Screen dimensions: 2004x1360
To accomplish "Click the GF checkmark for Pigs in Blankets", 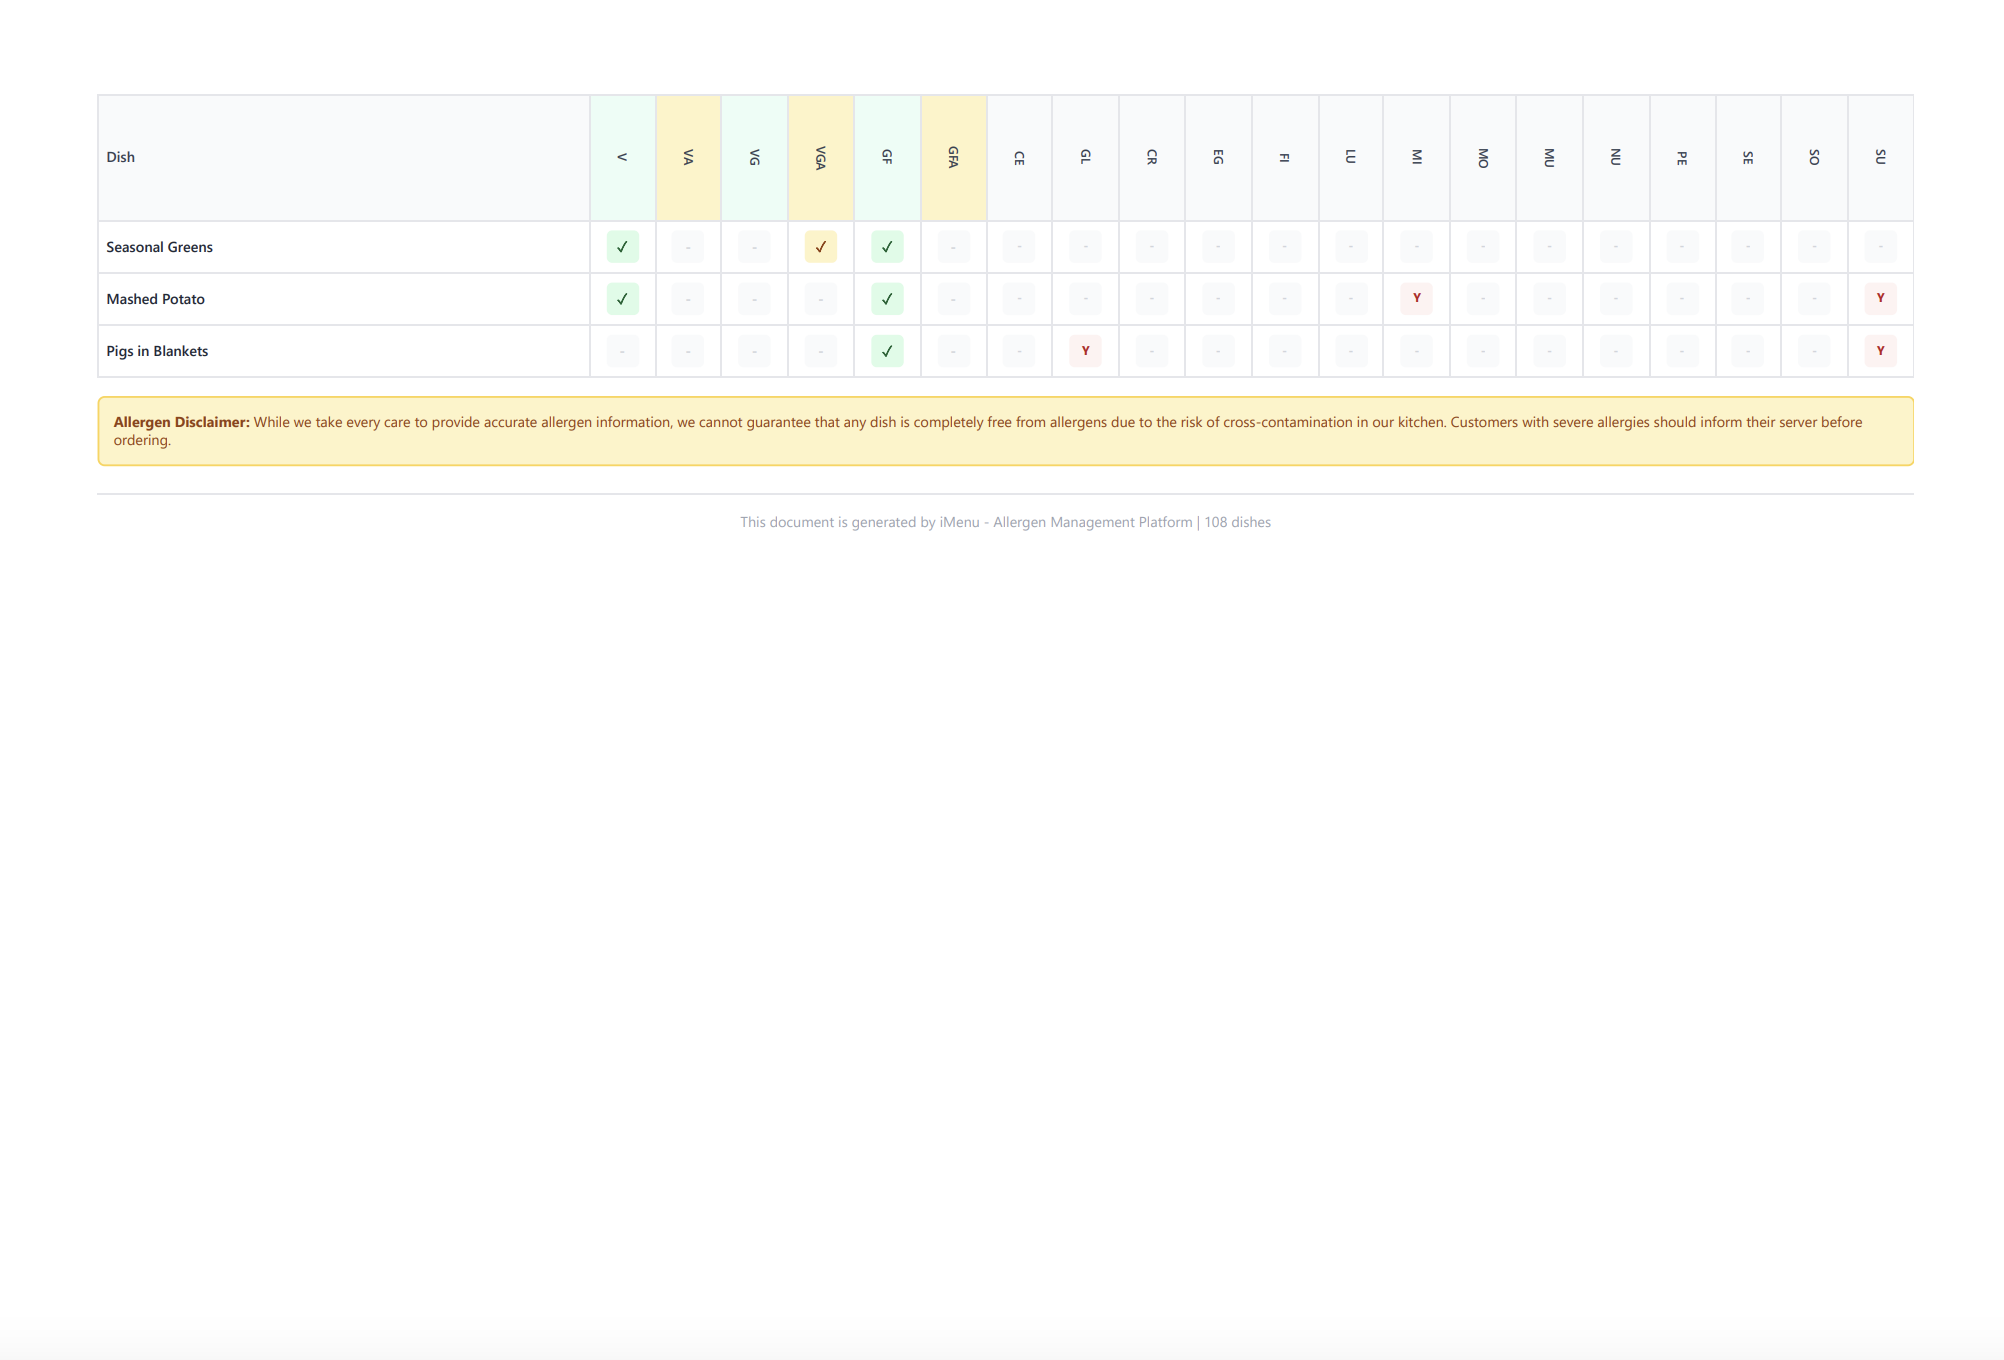I will 886,351.
